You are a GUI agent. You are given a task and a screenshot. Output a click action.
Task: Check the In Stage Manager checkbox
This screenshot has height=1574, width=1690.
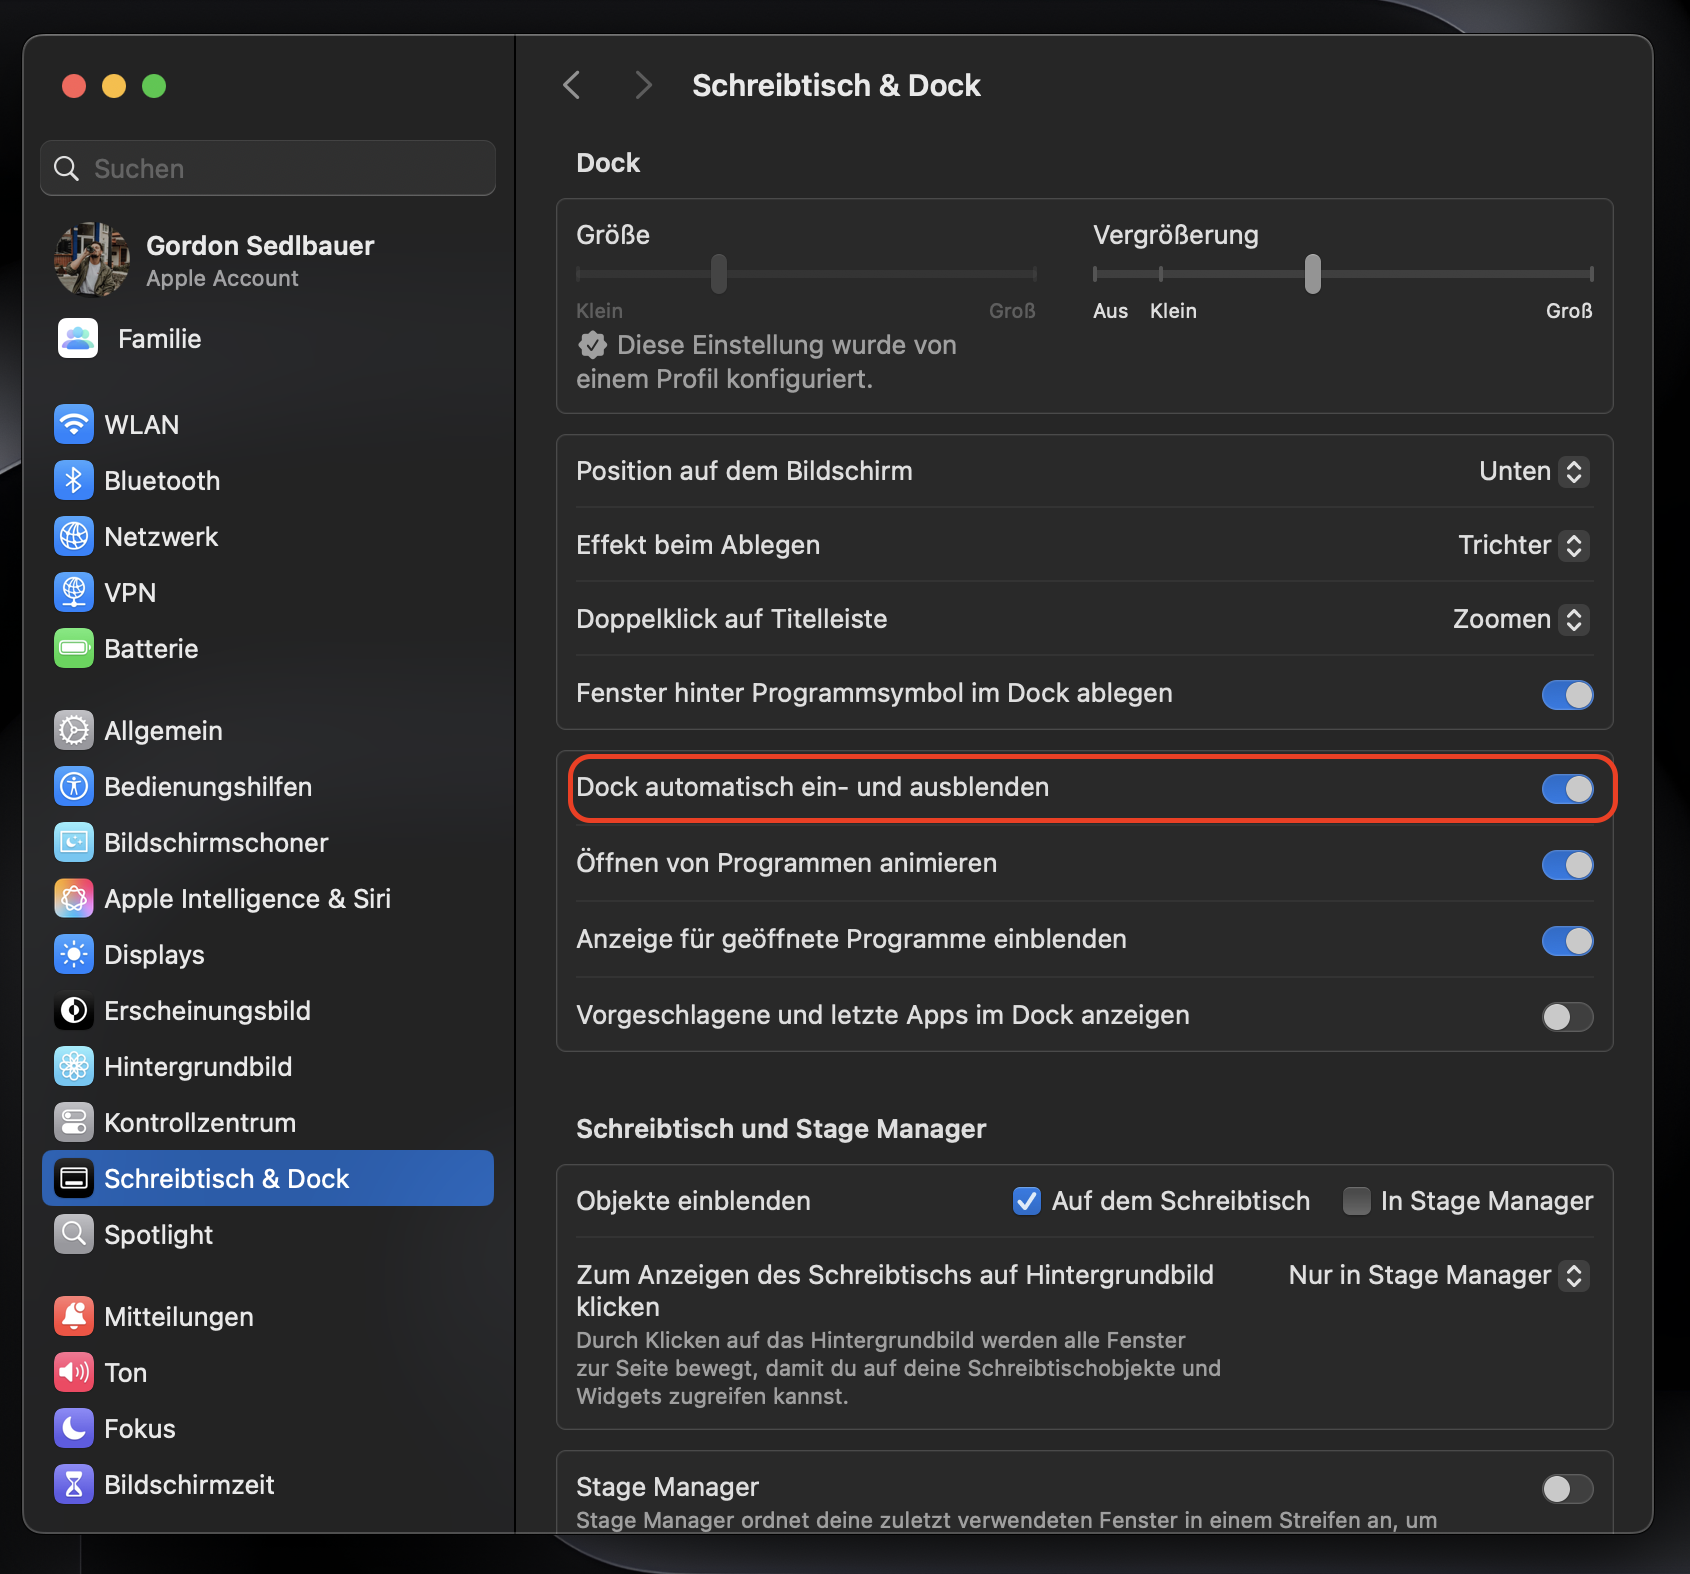pyautogui.click(x=1356, y=1201)
